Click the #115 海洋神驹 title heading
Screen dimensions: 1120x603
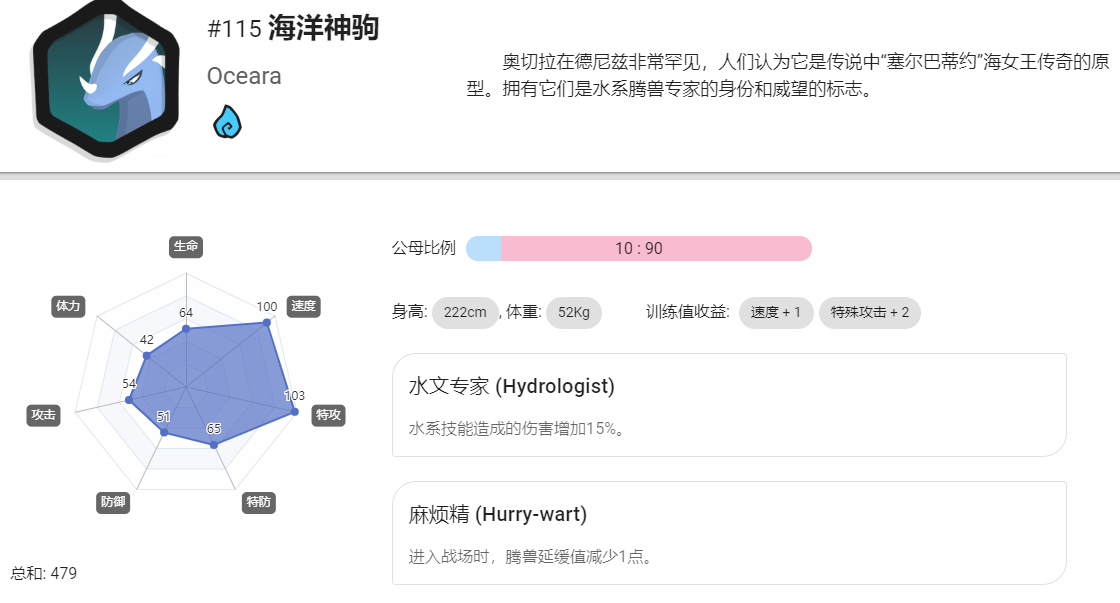(x=293, y=29)
